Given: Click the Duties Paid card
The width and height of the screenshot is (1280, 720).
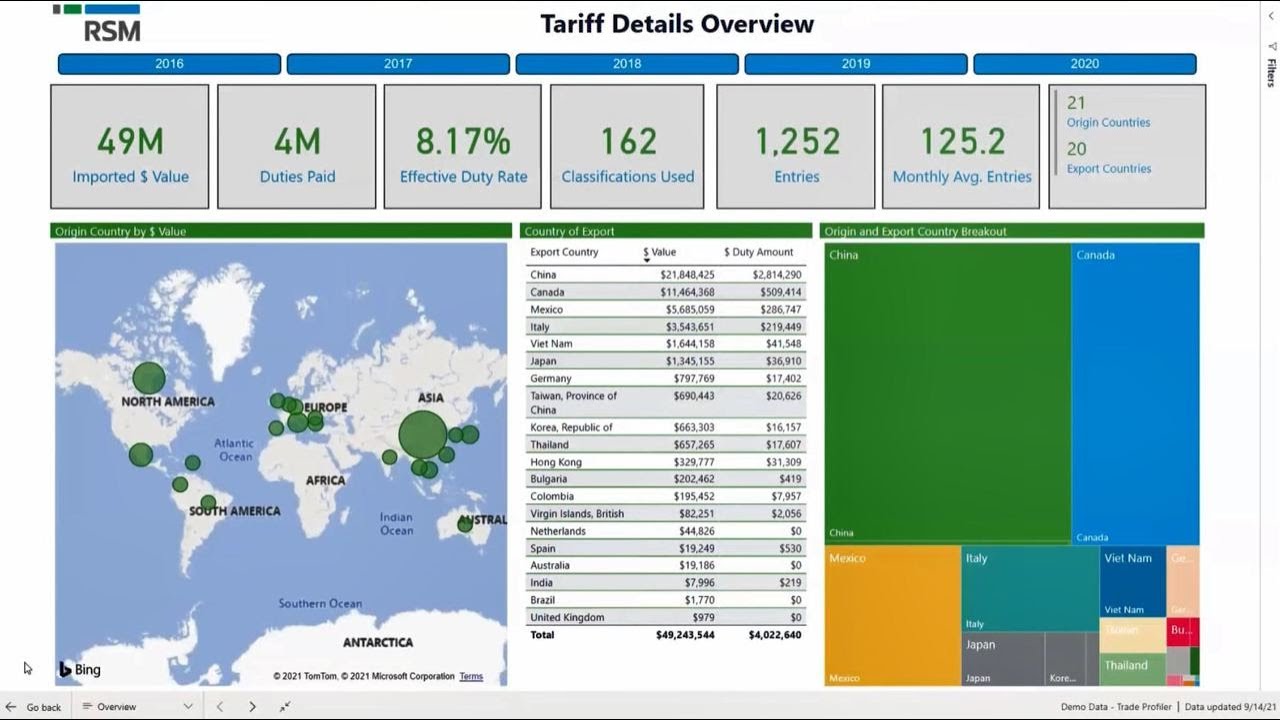Looking at the screenshot, I should 297,146.
